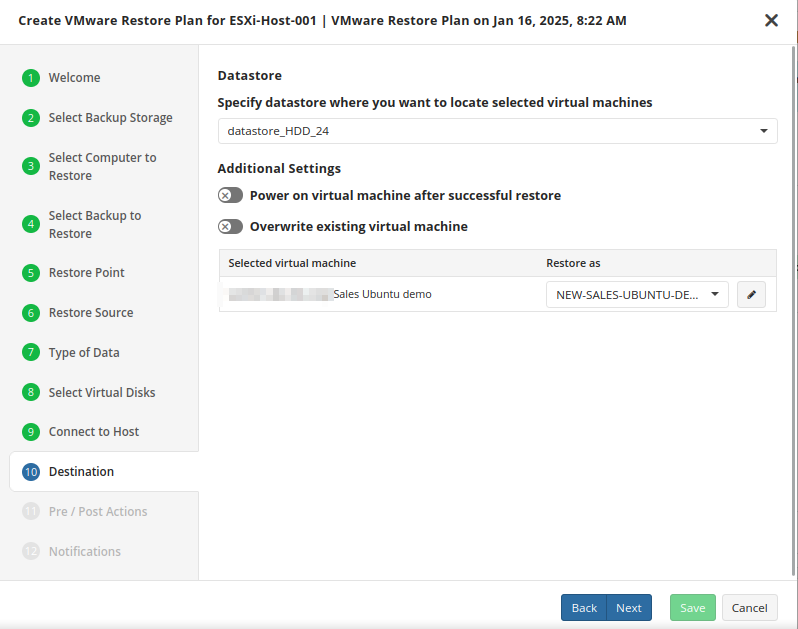798x629 pixels.
Task: Cancel the restore plan wizard
Action: [x=749, y=608]
